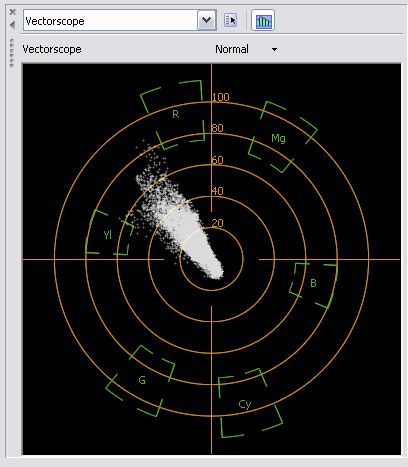408x467 pixels.
Task: Click the G green target box
Action: [140, 381]
